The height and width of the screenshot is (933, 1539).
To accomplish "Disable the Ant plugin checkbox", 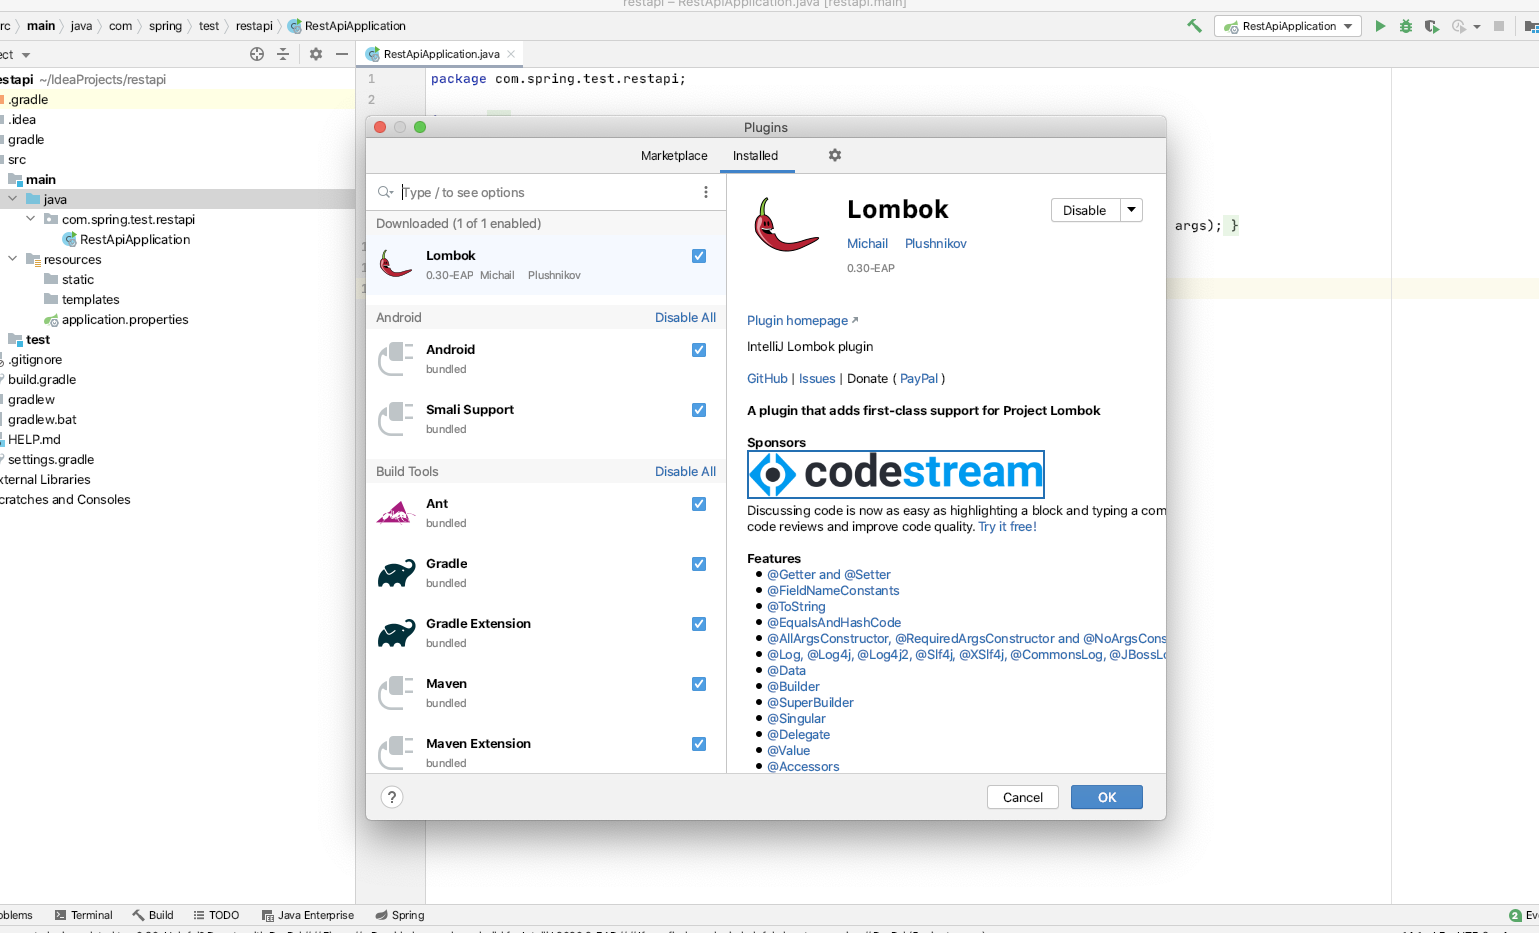I will pyautogui.click(x=699, y=504).
